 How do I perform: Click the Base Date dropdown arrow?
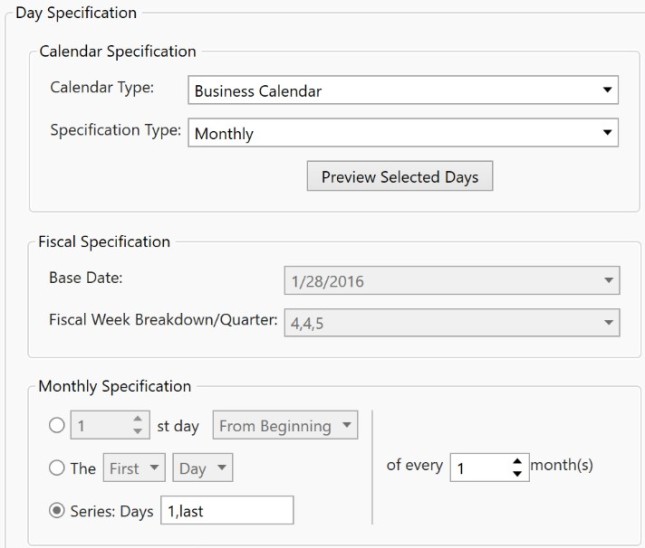[609, 281]
